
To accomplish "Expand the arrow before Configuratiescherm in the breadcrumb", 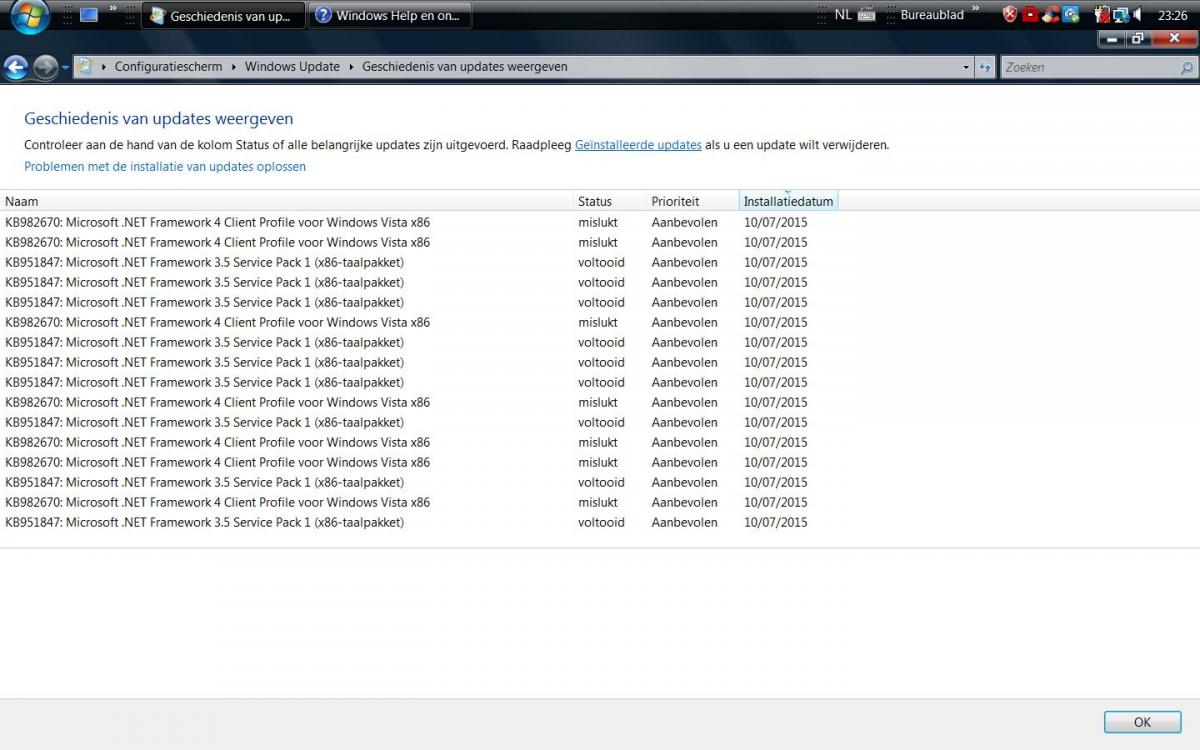I will click(x=105, y=67).
